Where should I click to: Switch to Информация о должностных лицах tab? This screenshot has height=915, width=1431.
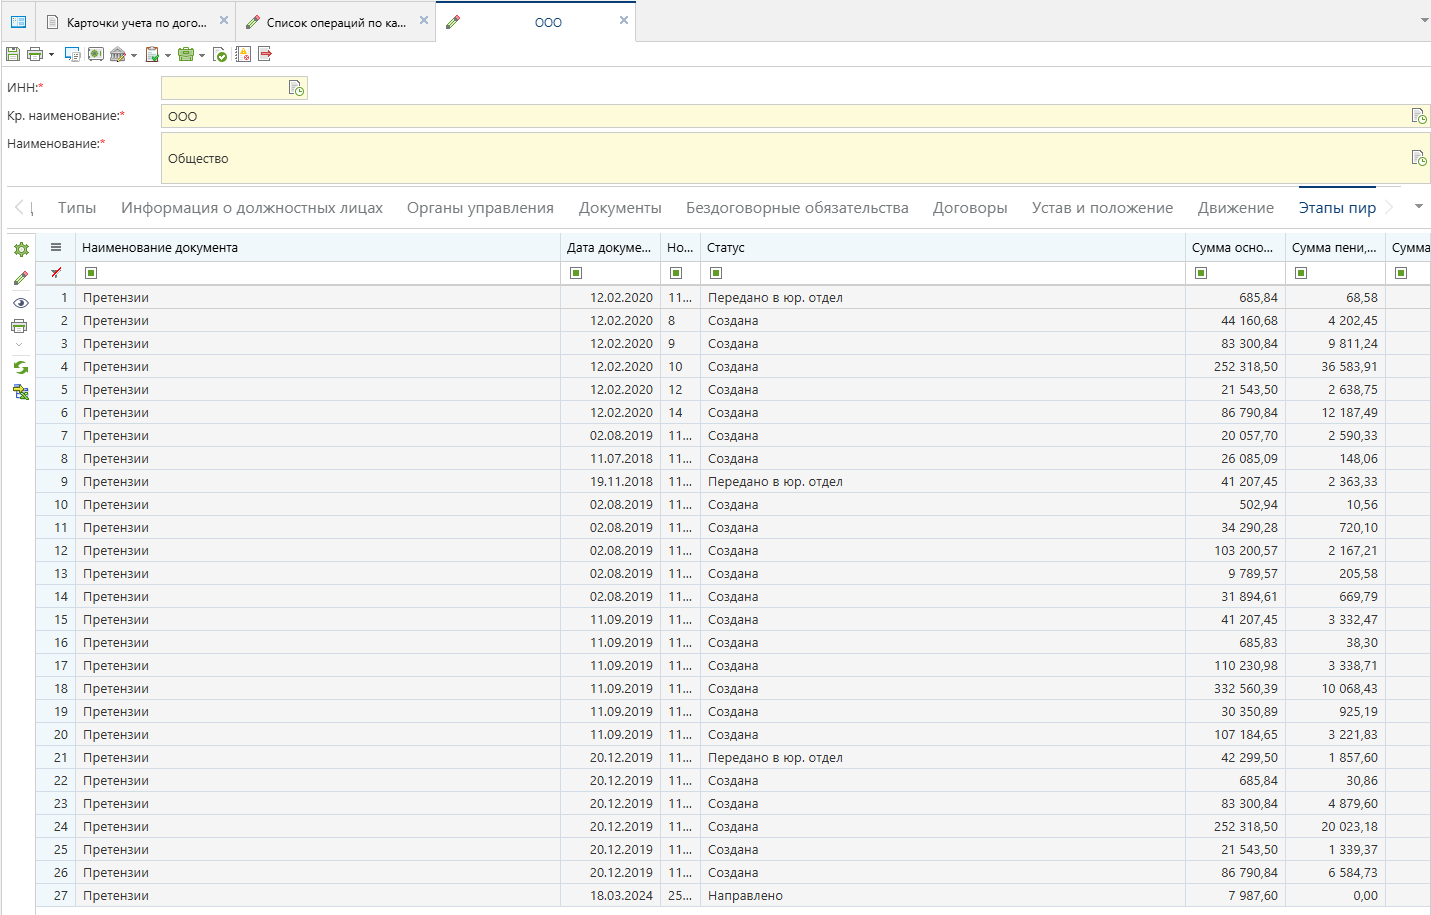(x=252, y=208)
